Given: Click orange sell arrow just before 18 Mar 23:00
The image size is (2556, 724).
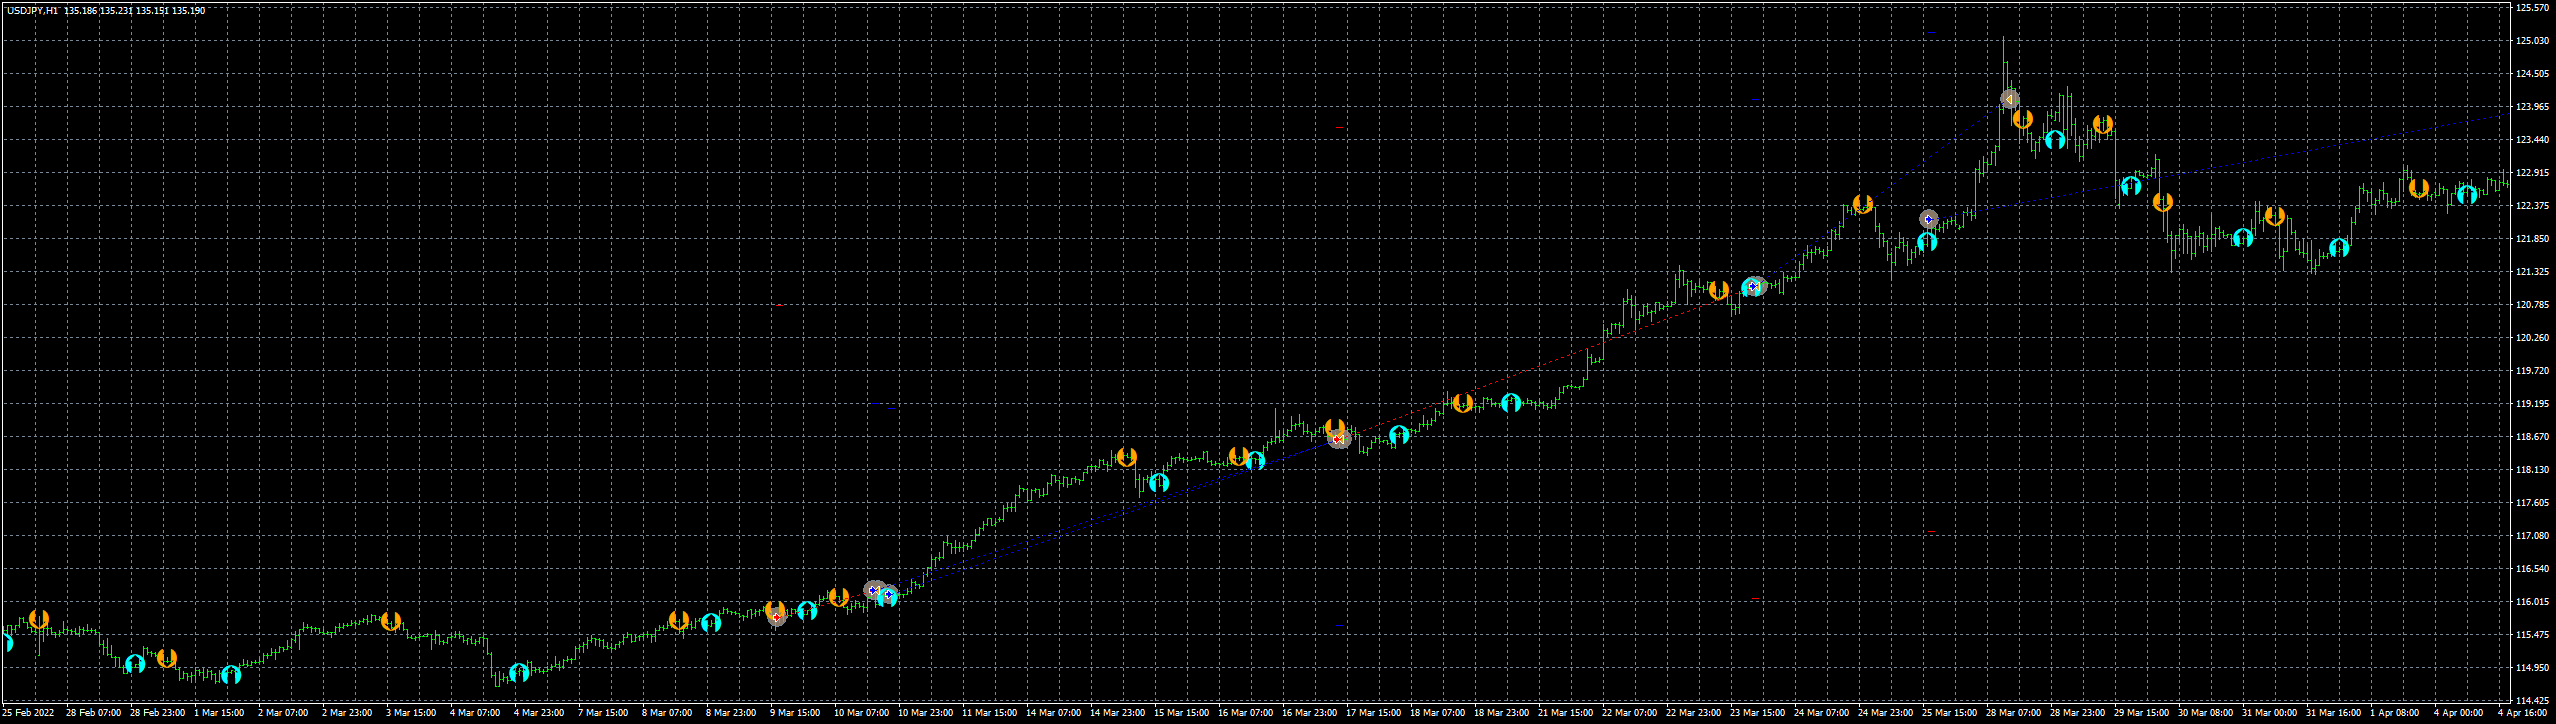Looking at the screenshot, I should (x=1462, y=403).
